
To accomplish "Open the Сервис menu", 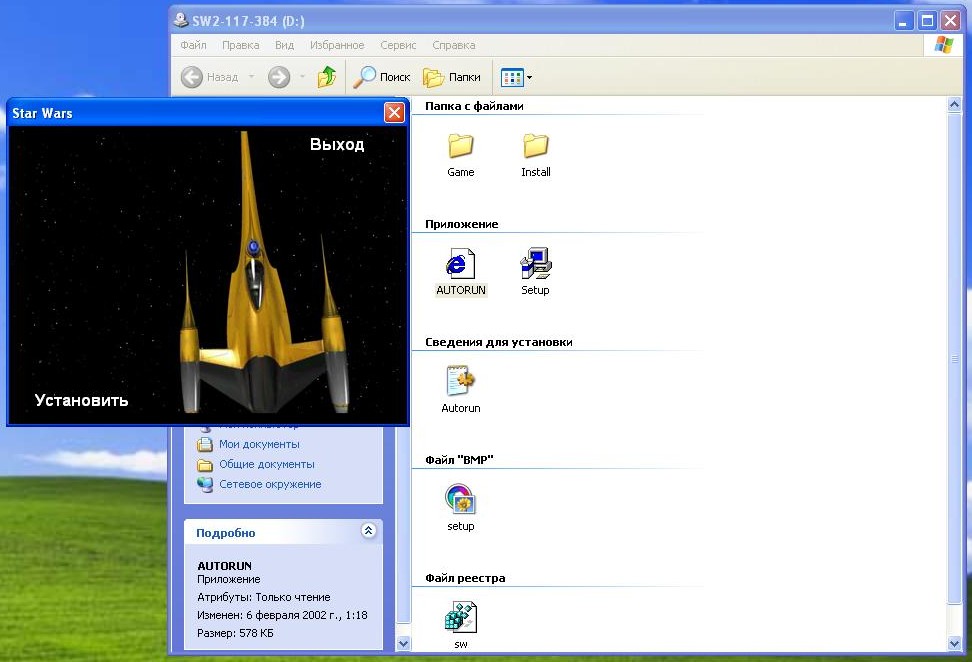I will [398, 45].
